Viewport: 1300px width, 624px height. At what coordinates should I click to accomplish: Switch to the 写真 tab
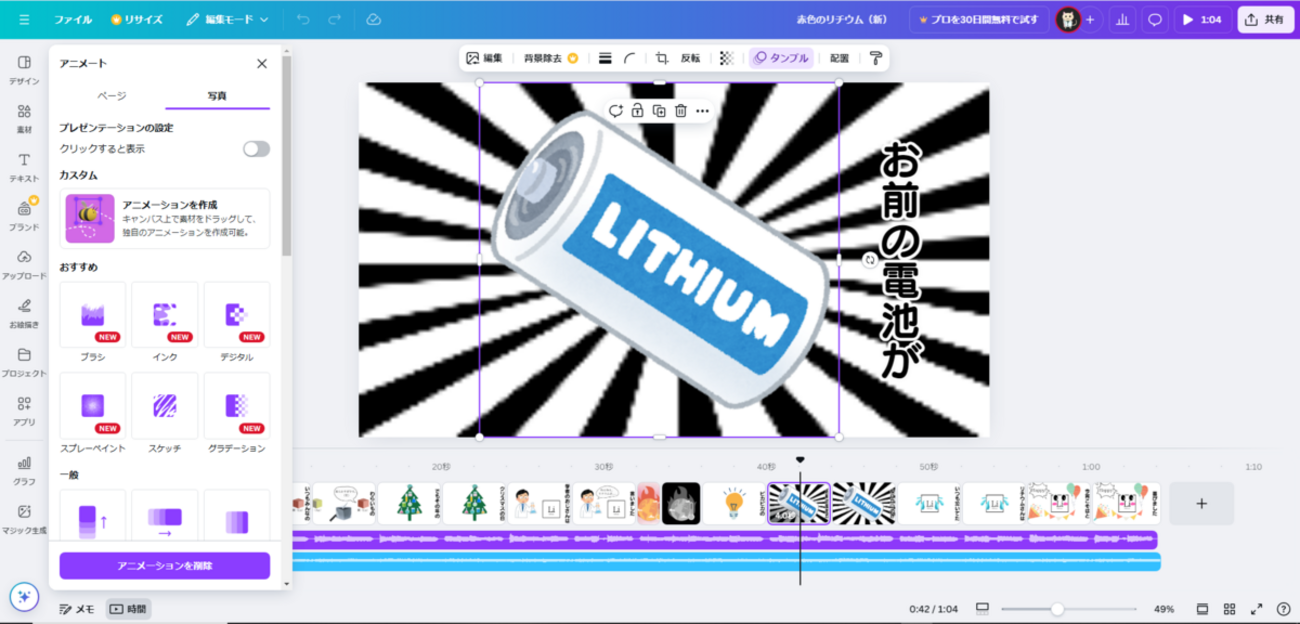click(x=217, y=96)
